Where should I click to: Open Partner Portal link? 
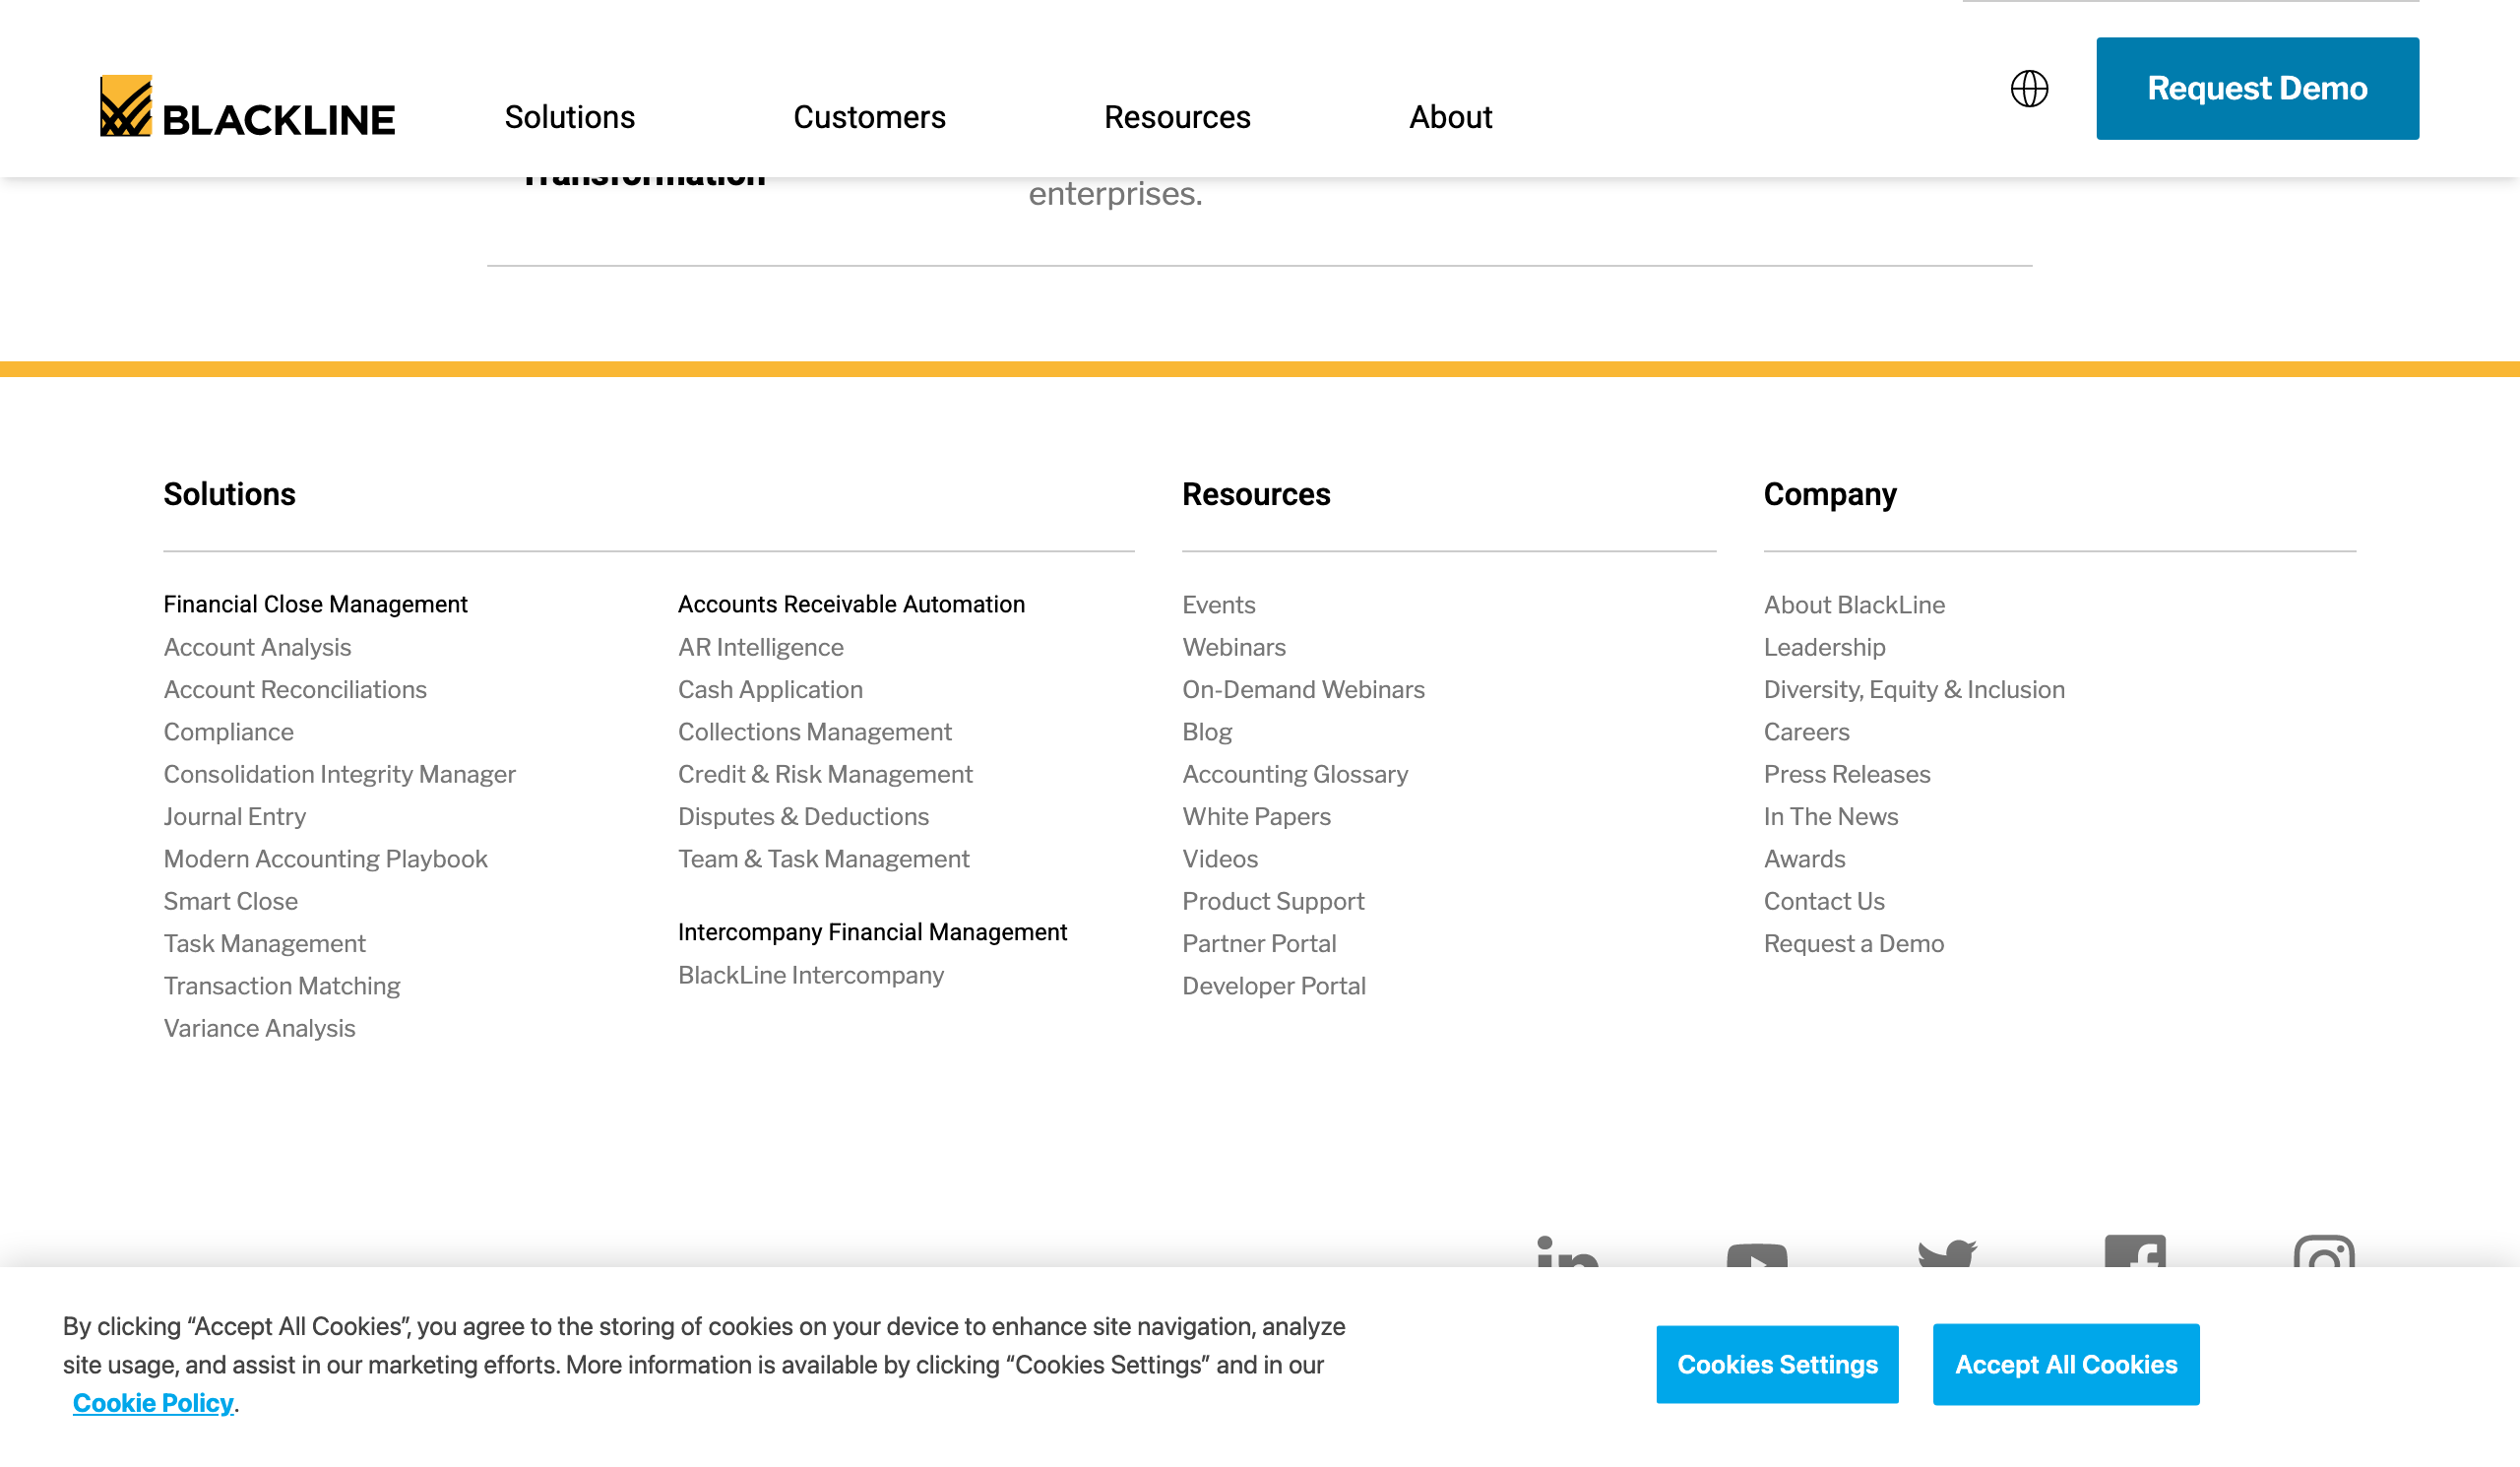pyautogui.click(x=1258, y=943)
